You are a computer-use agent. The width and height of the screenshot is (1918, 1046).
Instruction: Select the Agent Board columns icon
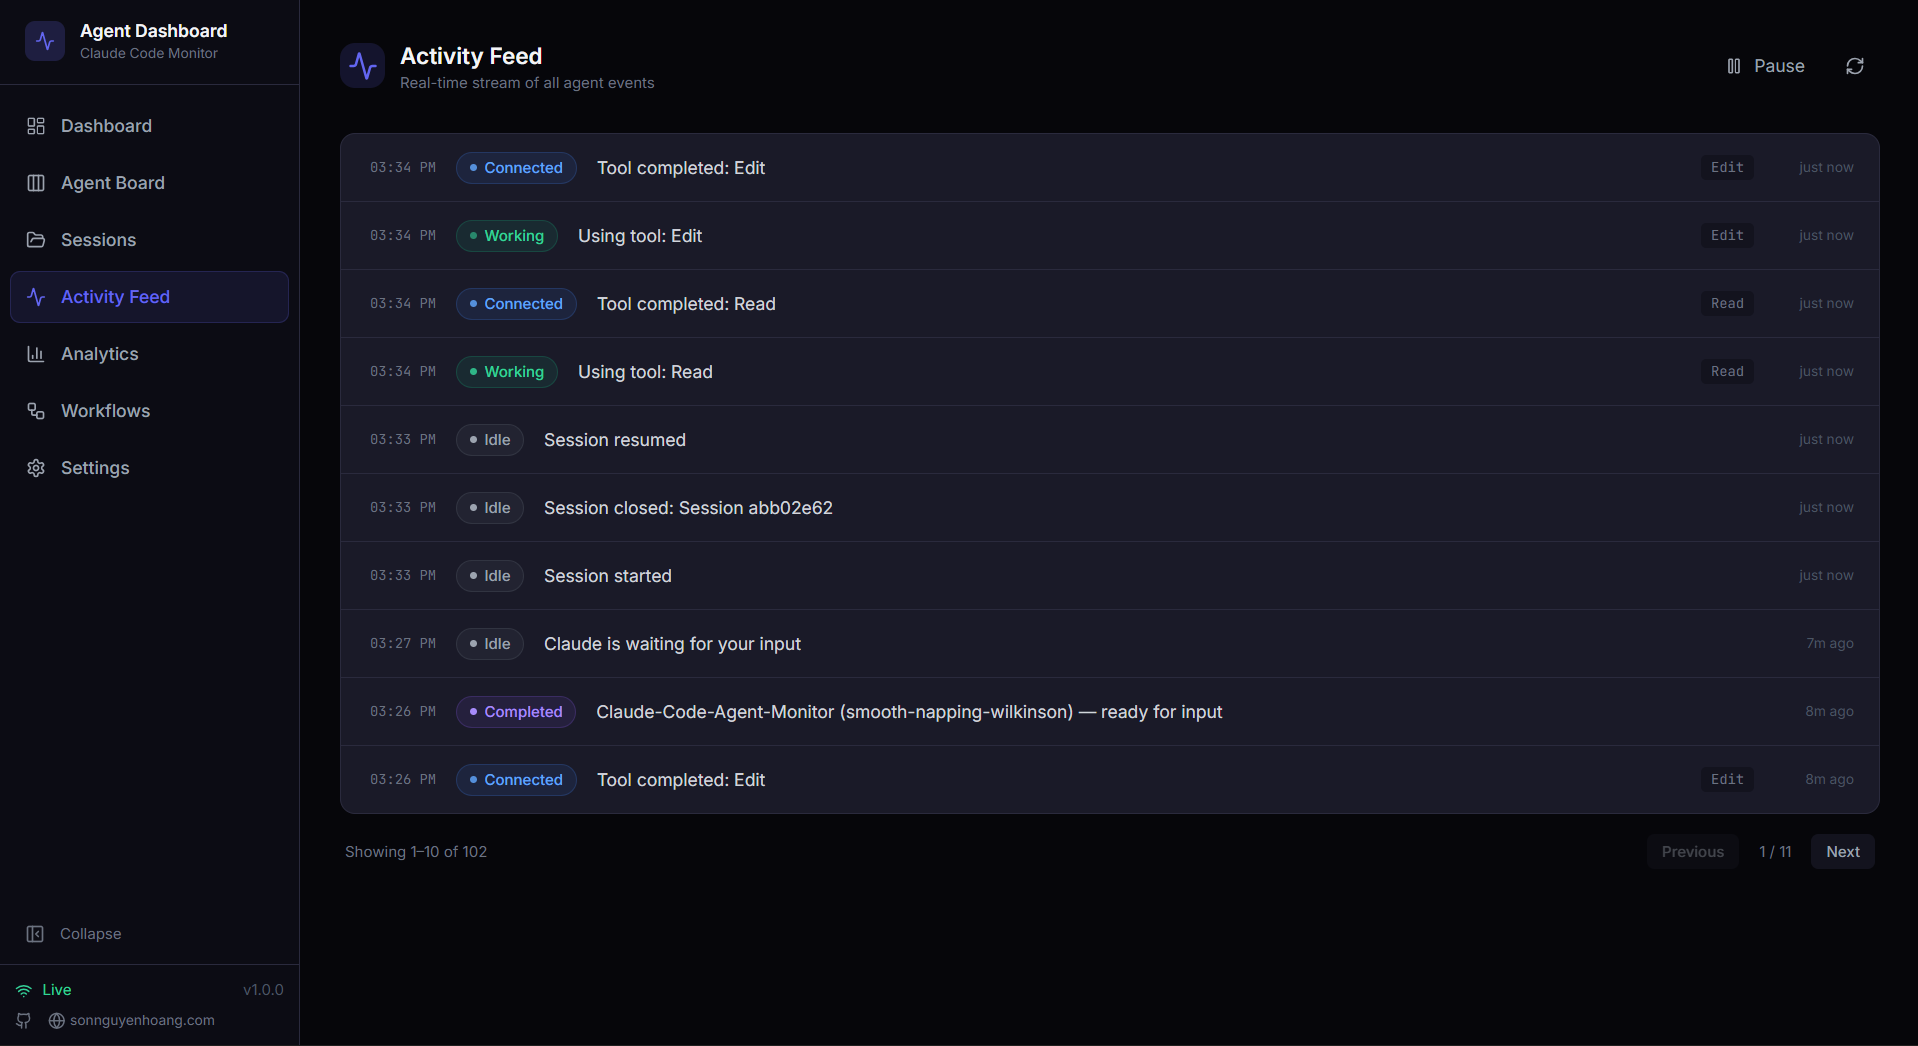(x=36, y=183)
